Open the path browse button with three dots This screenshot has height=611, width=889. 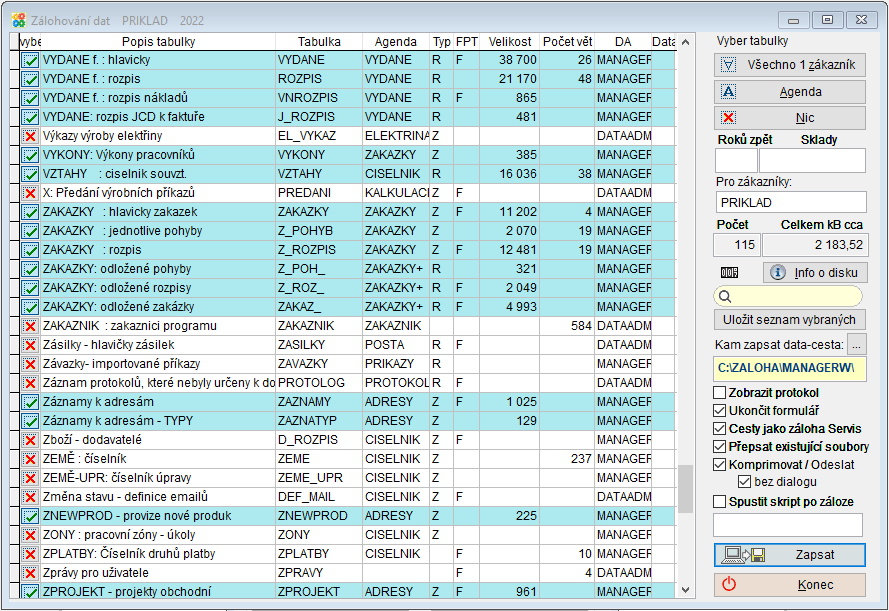click(856, 345)
